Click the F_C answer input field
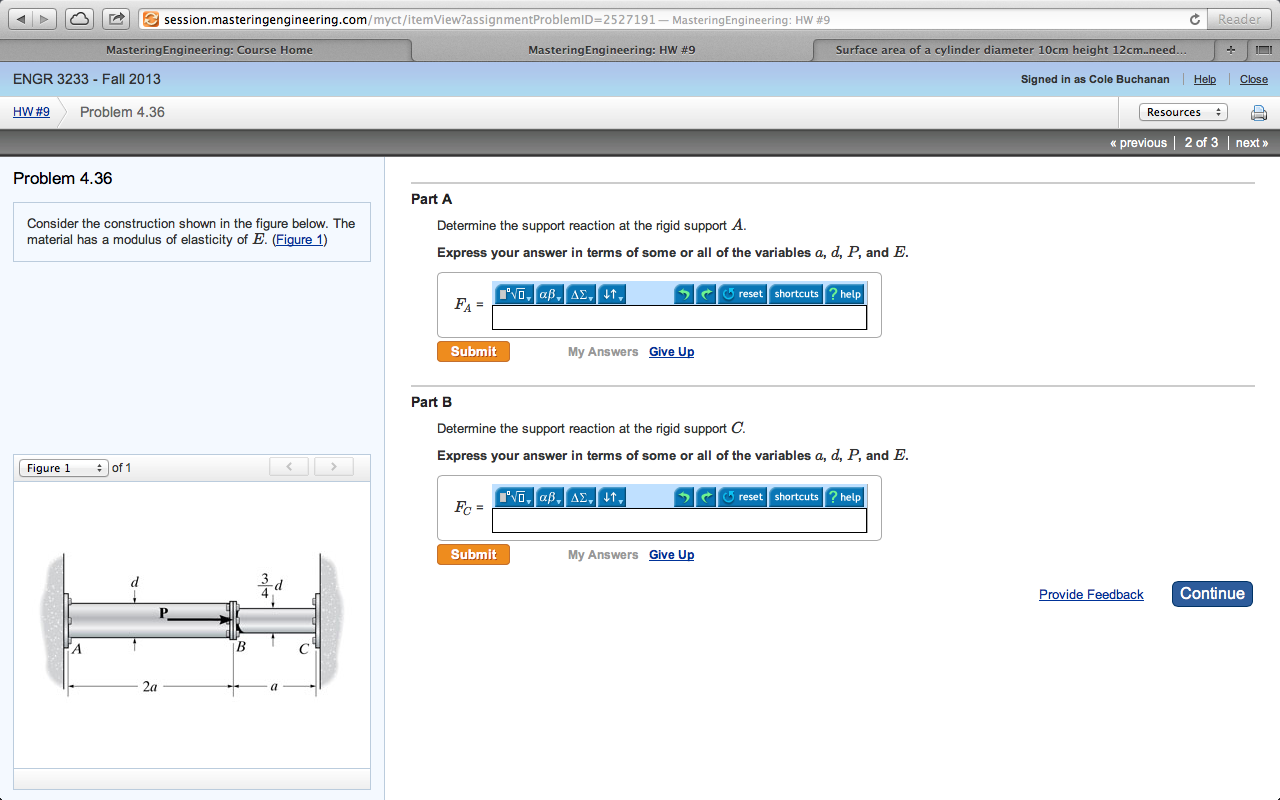This screenshot has width=1280, height=800. coord(679,521)
